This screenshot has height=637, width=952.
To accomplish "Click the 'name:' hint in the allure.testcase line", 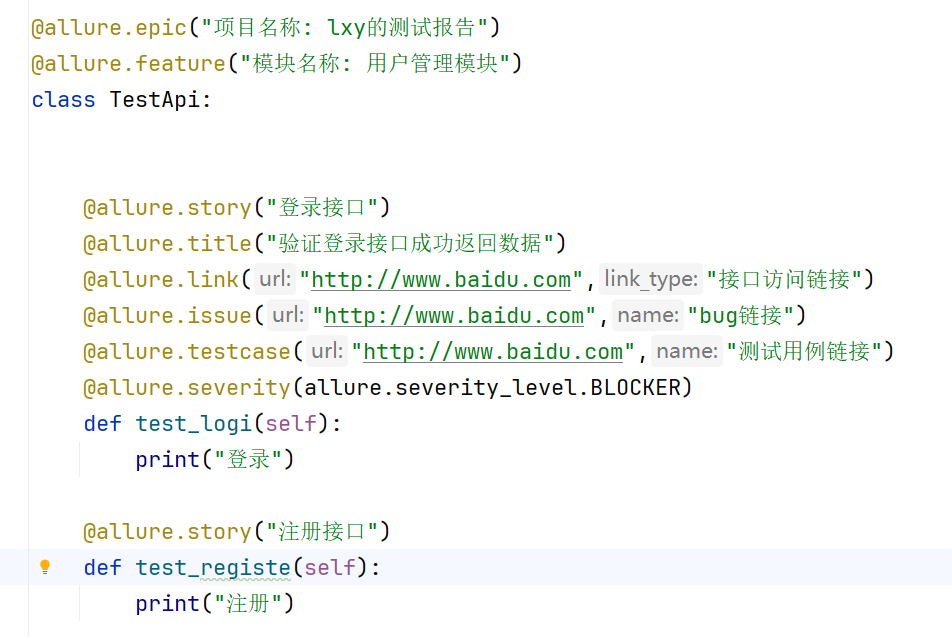I will click(687, 351).
